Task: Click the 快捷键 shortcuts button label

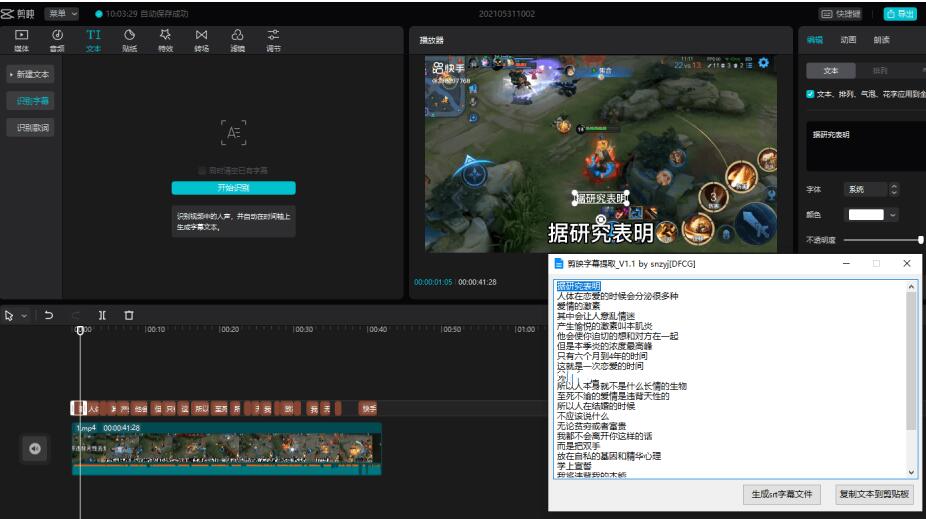Action: (848, 14)
